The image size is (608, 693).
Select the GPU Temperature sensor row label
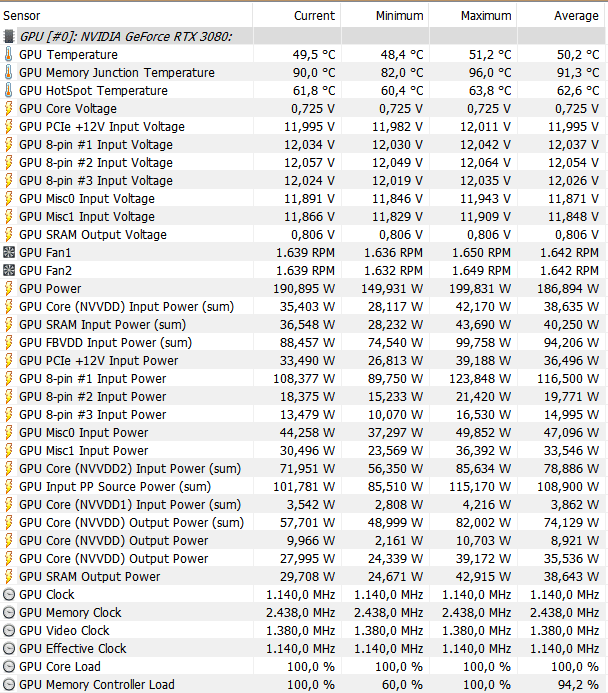click(x=68, y=54)
